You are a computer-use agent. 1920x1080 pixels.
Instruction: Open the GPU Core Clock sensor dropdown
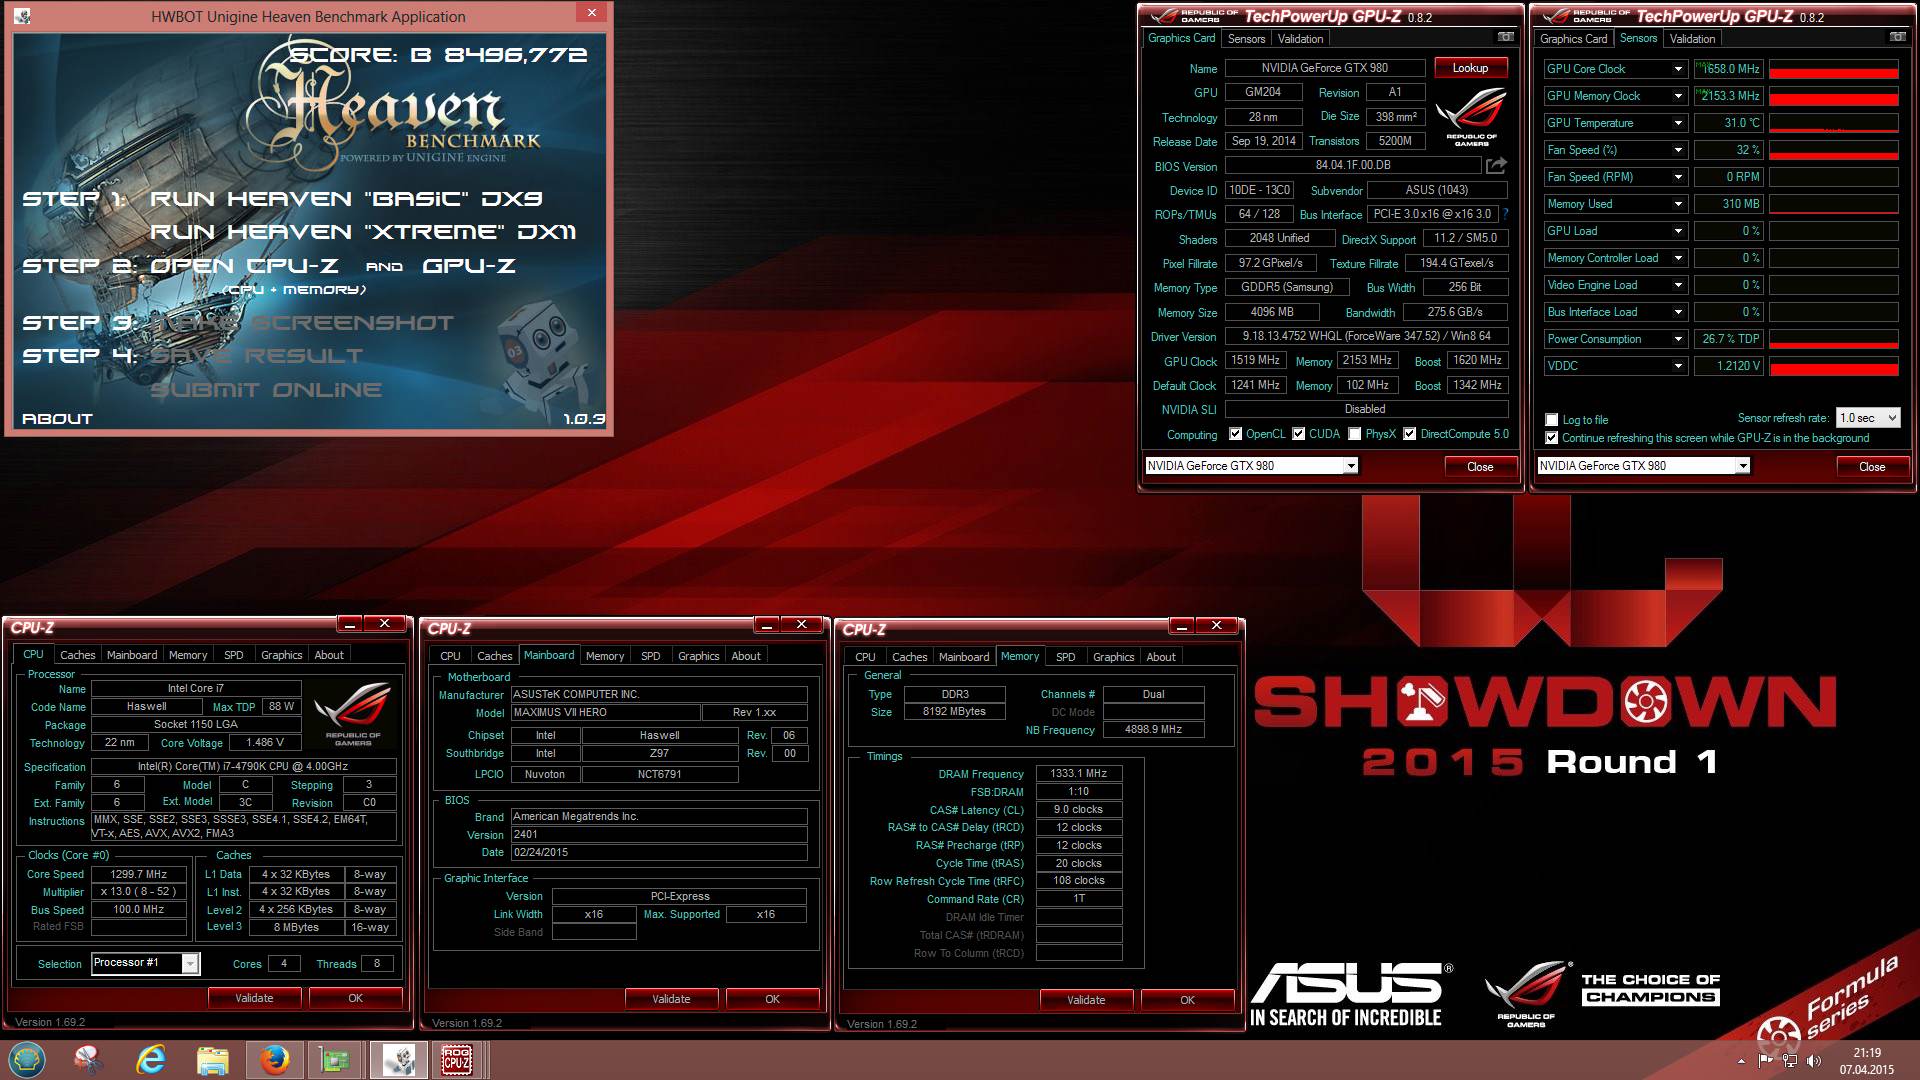[1677, 69]
